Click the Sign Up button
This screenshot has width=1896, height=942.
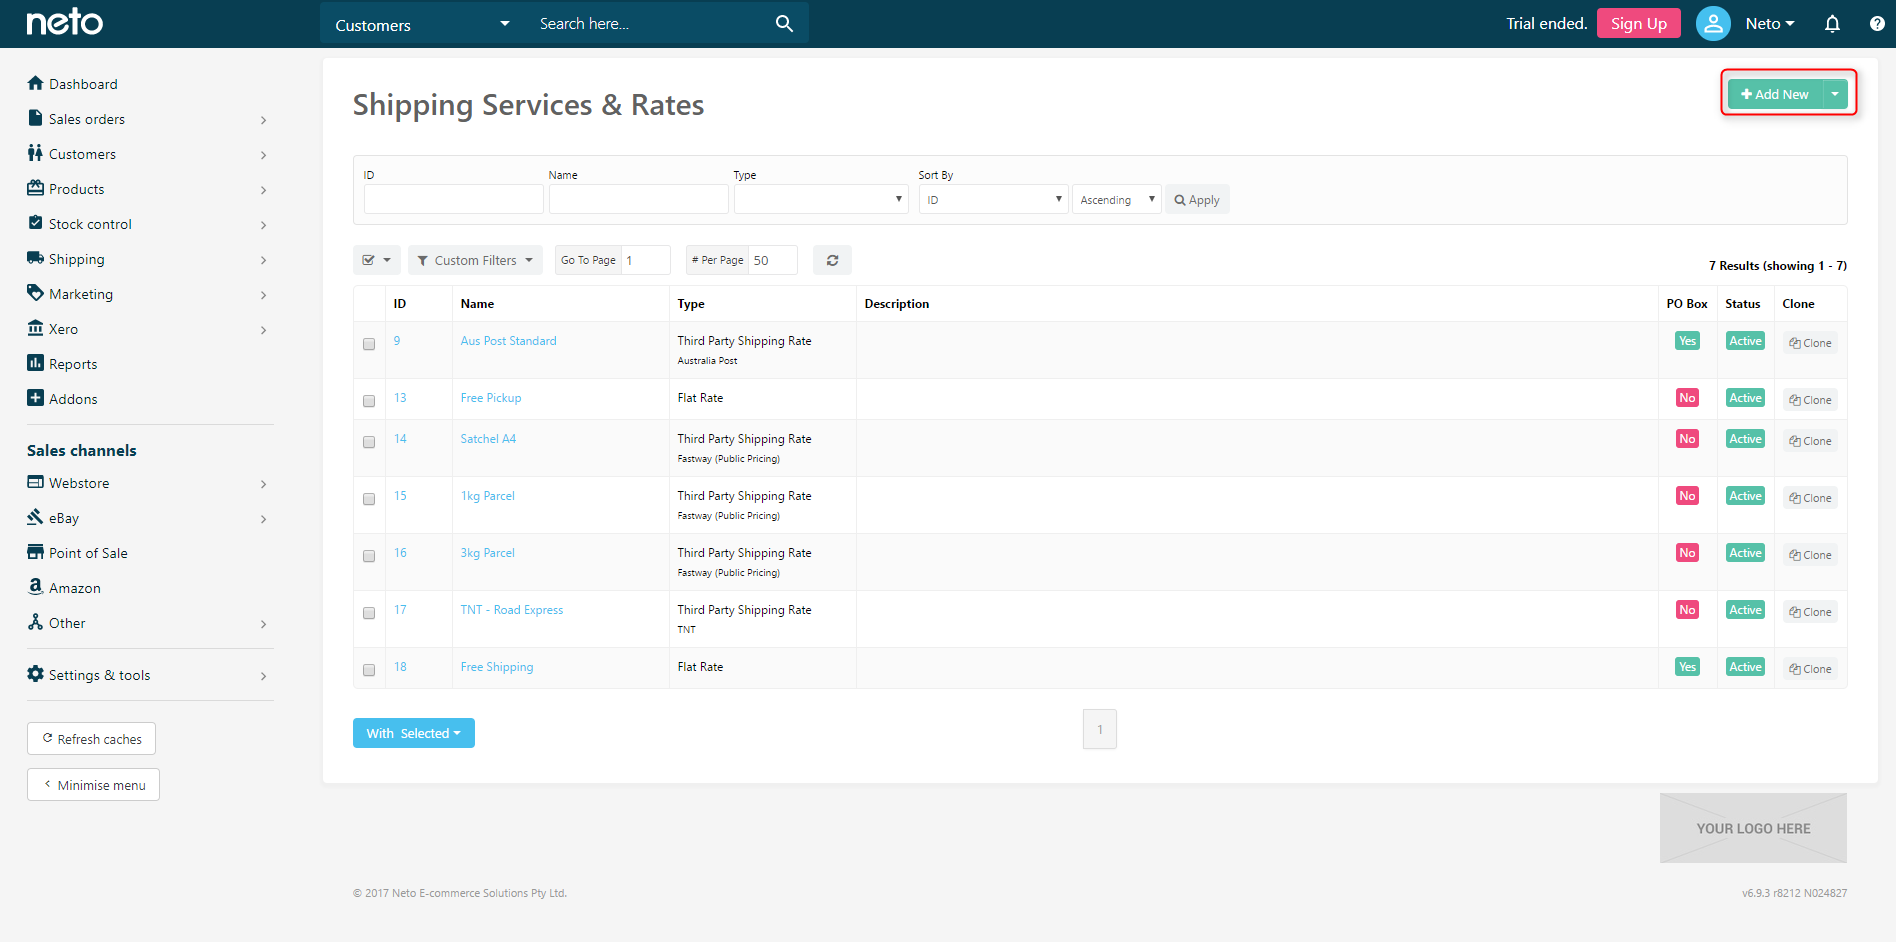pyautogui.click(x=1638, y=23)
